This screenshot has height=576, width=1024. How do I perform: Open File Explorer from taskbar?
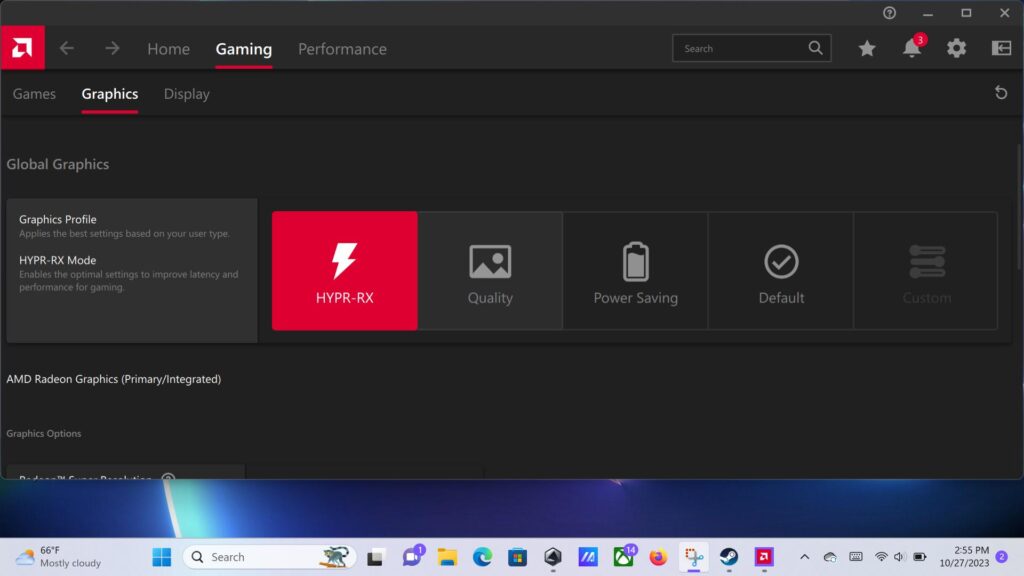pos(447,557)
